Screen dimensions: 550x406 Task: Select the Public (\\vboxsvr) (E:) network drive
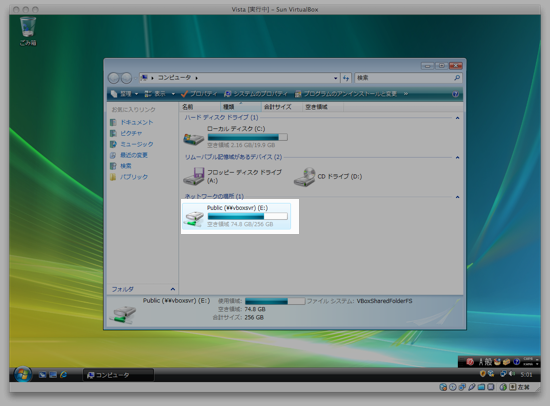coord(236,216)
